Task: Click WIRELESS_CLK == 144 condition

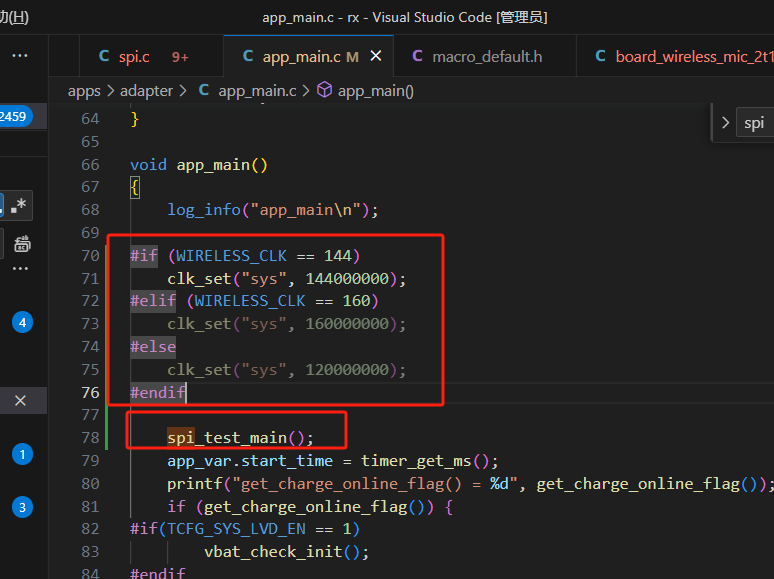Action: pos(264,255)
